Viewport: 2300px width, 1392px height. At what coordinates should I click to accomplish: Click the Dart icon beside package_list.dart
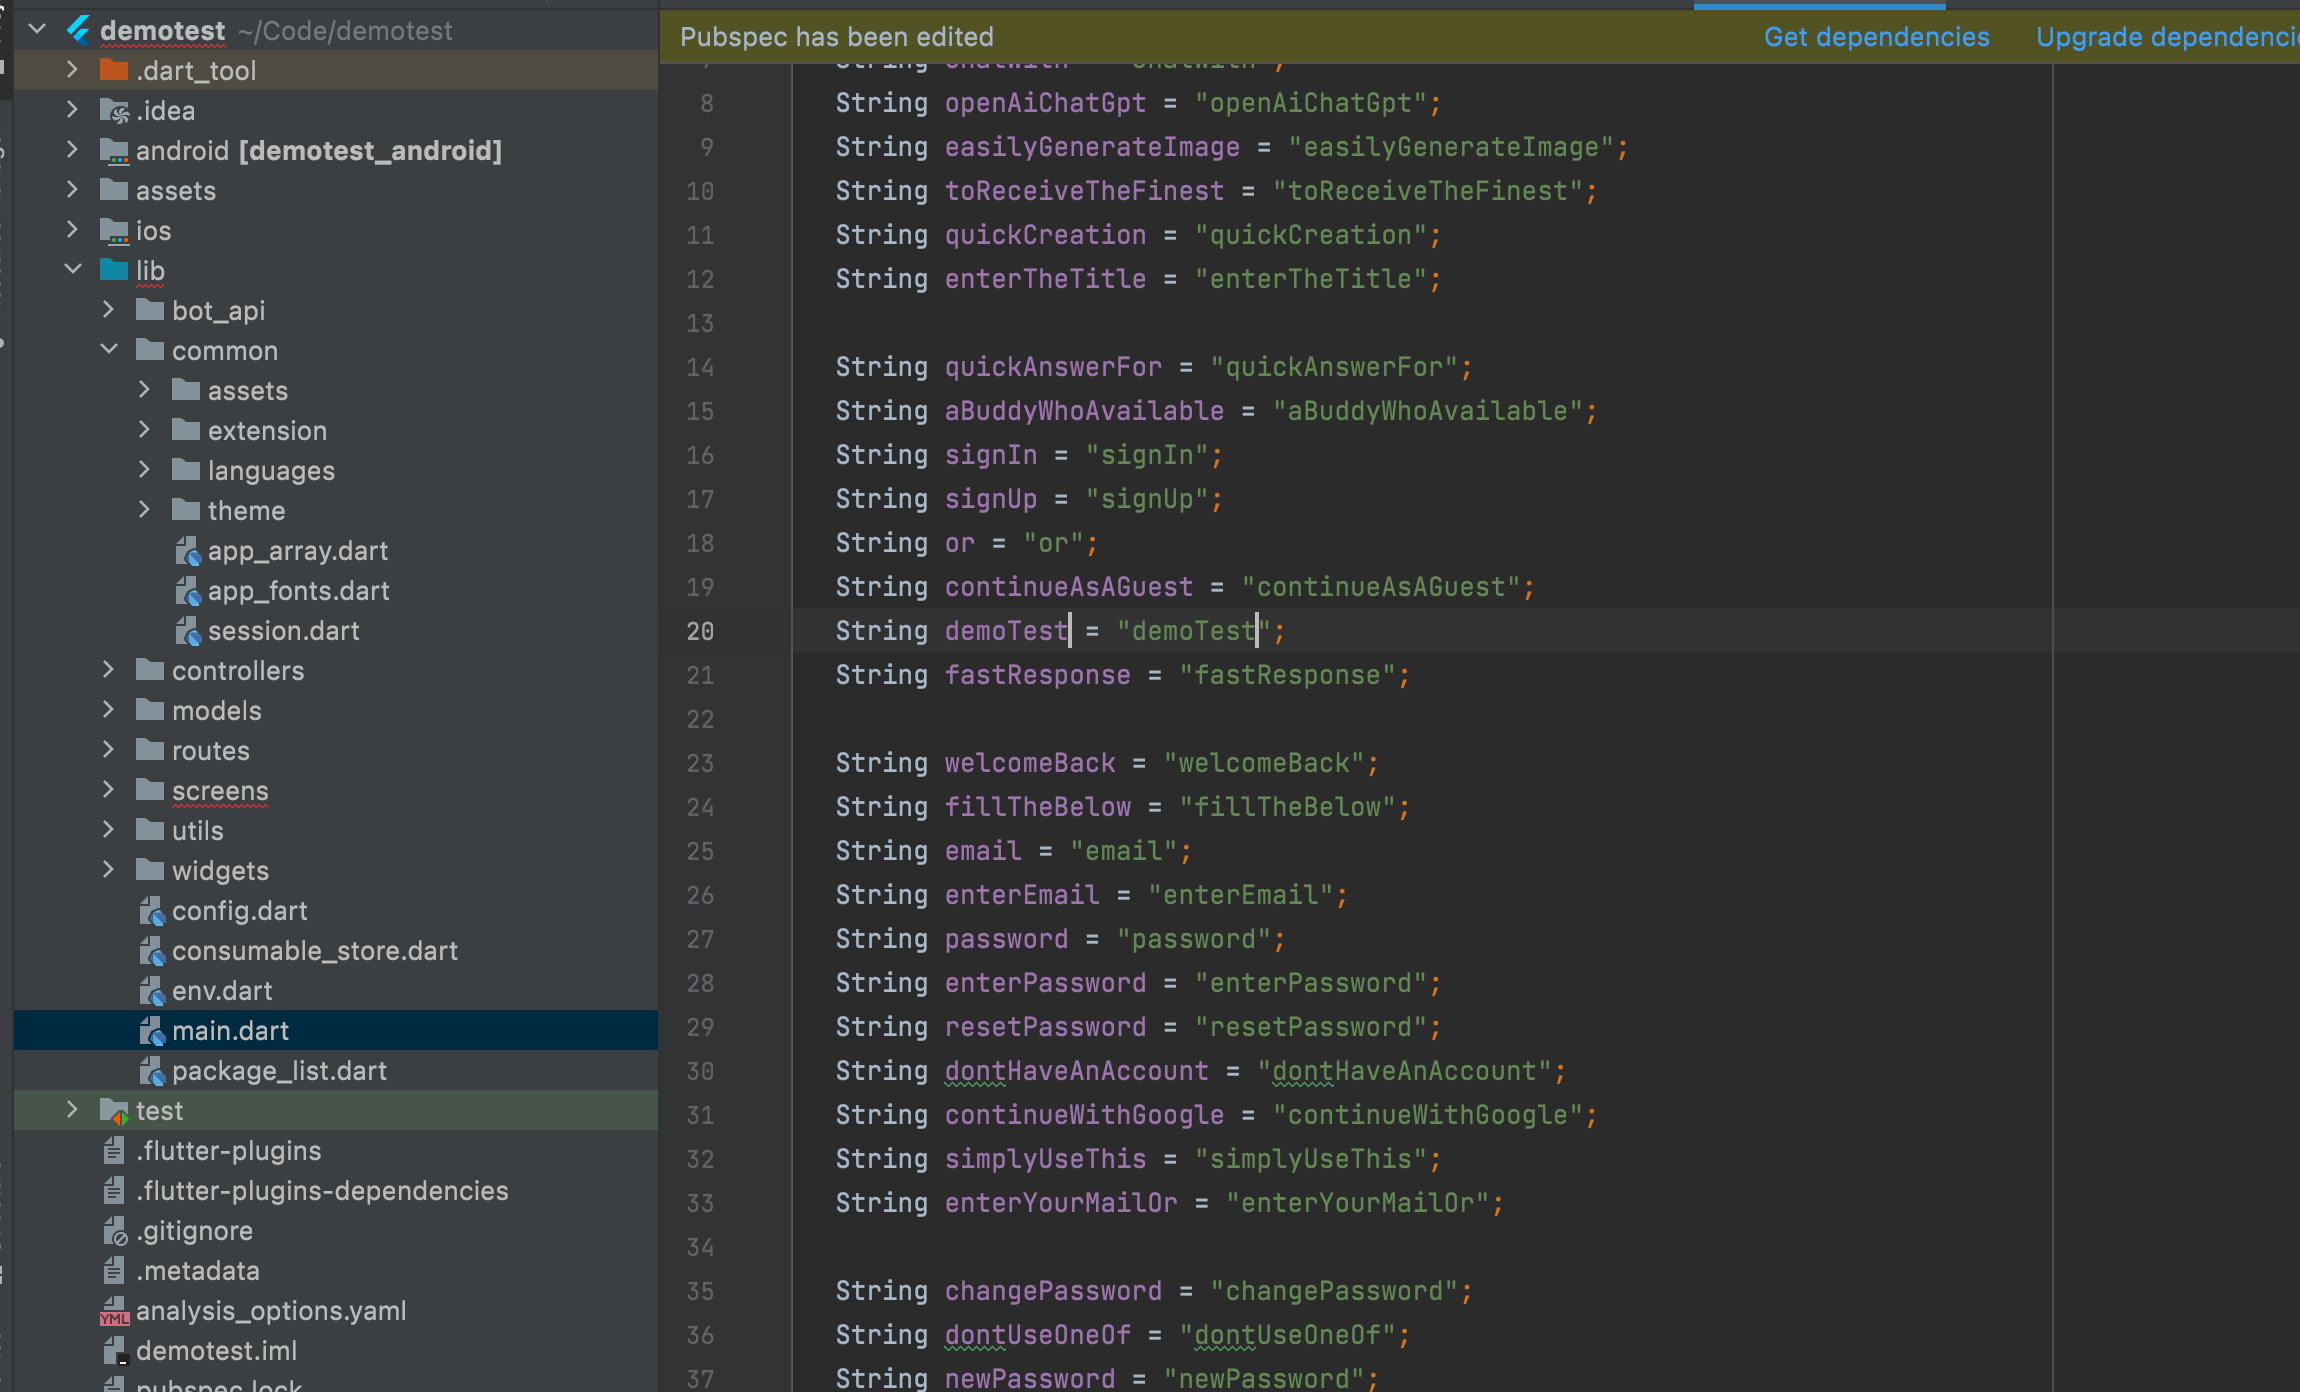[x=152, y=1070]
